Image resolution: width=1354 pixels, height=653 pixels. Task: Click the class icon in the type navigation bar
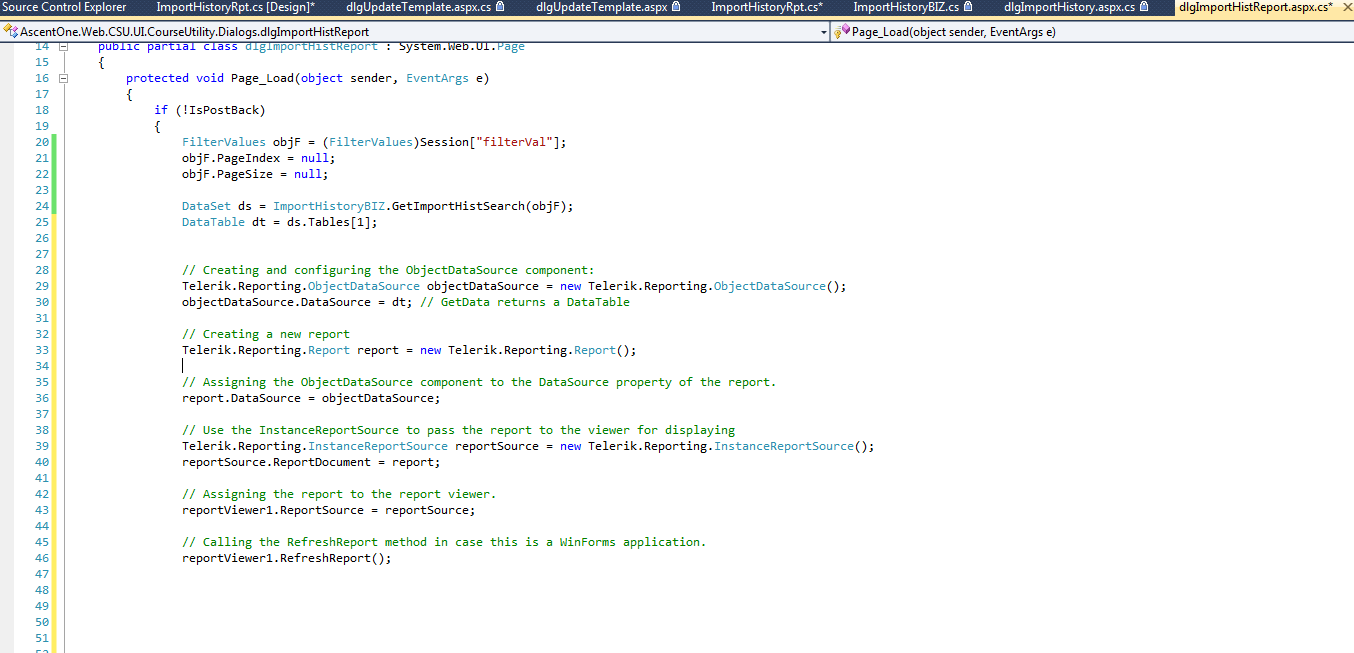[11, 32]
